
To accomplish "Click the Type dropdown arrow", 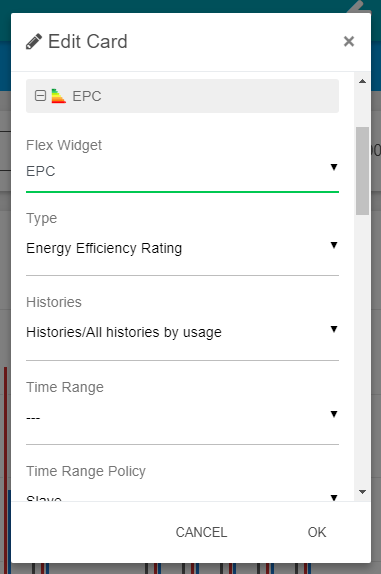I will [334, 245].
